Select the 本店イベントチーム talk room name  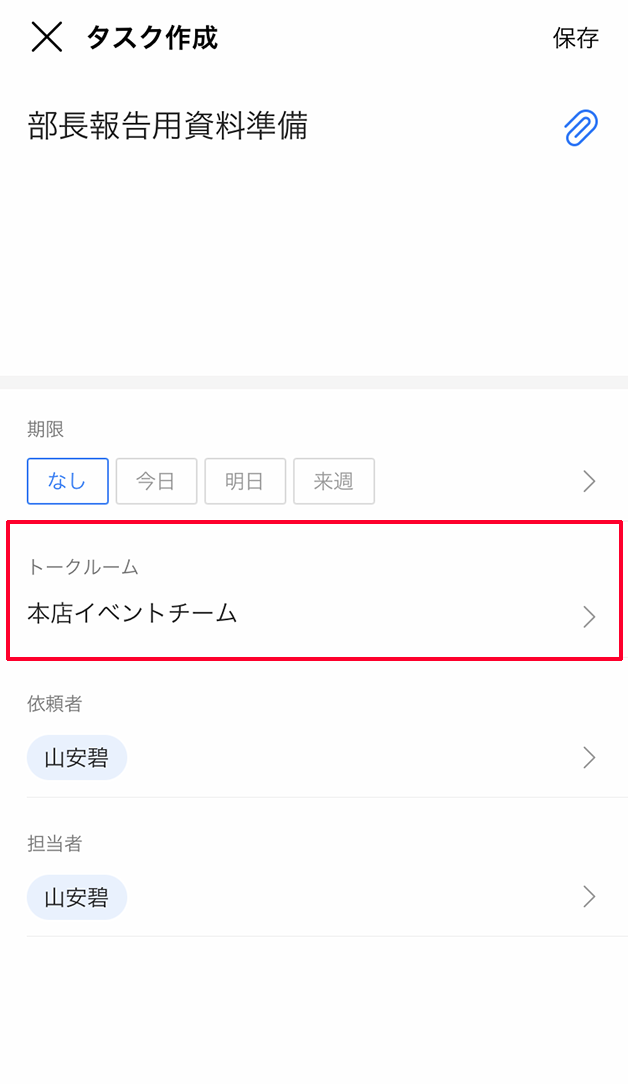(x=133, y=614)
